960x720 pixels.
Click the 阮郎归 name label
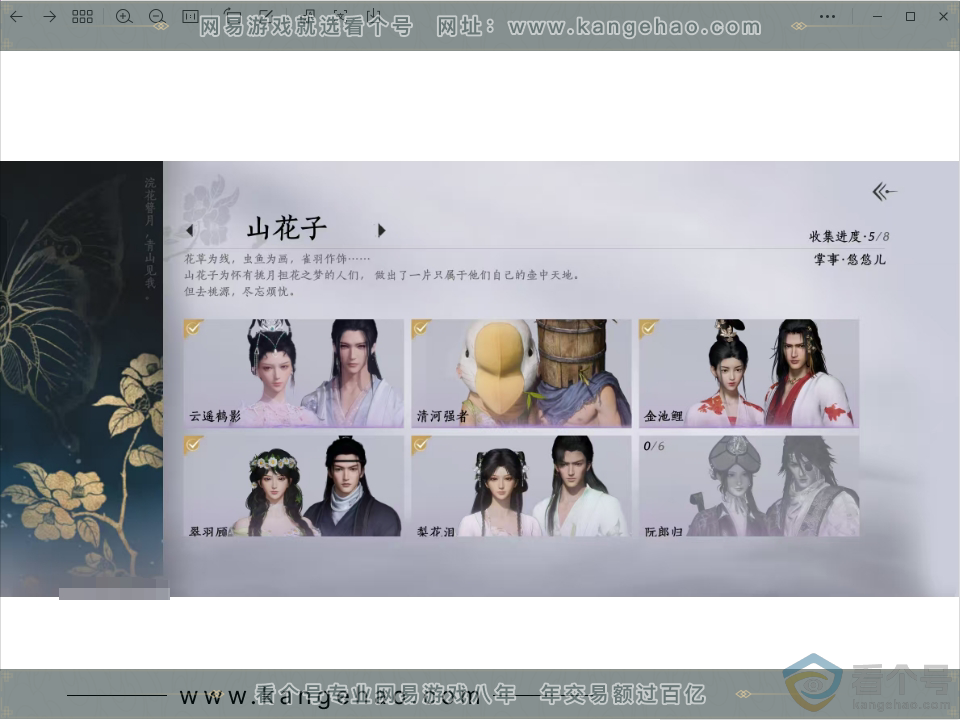[664, 531]
